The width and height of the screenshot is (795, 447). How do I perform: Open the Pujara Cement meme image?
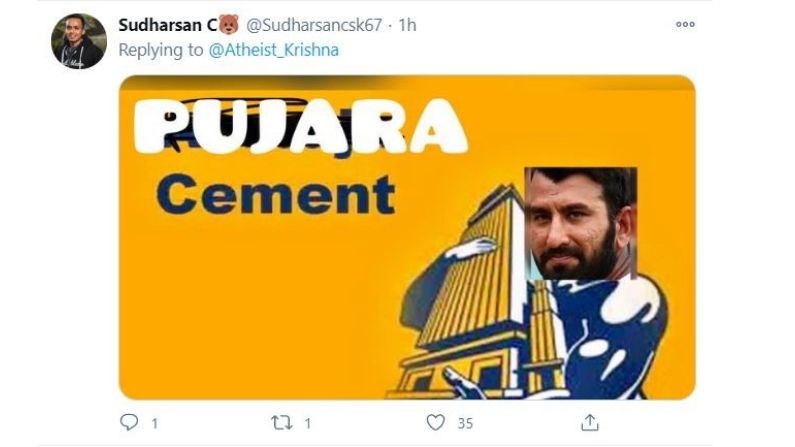[x=407, y=237]
